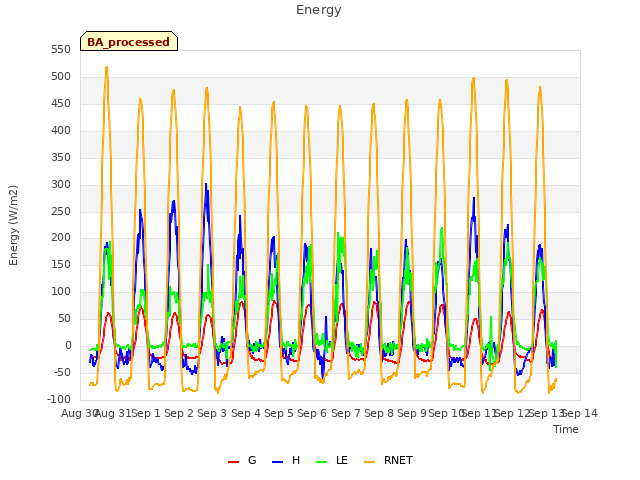The image size is (640, 480).
Task: Click the Sep 8 x-axis date label
Action: click(x=379, y=413)
